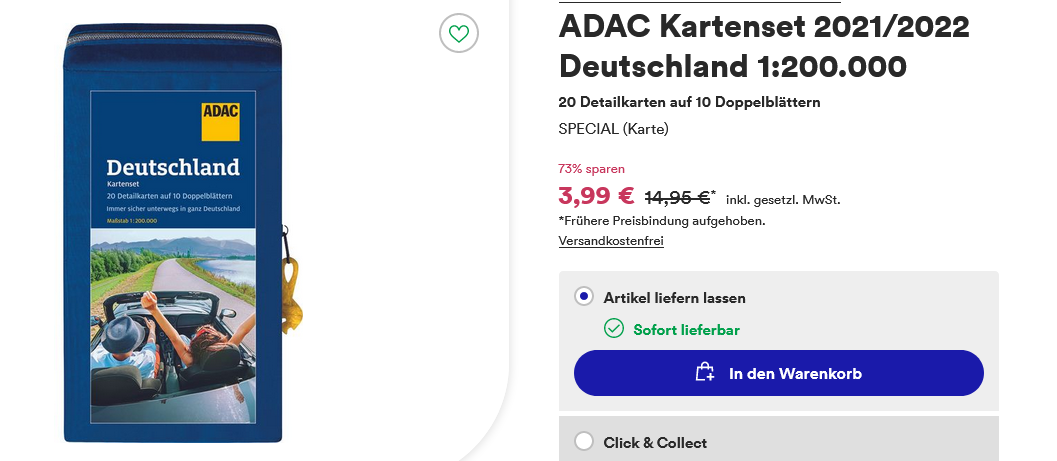Click the current price 3,99 €

pyautogui.click(x=596, y=196)
